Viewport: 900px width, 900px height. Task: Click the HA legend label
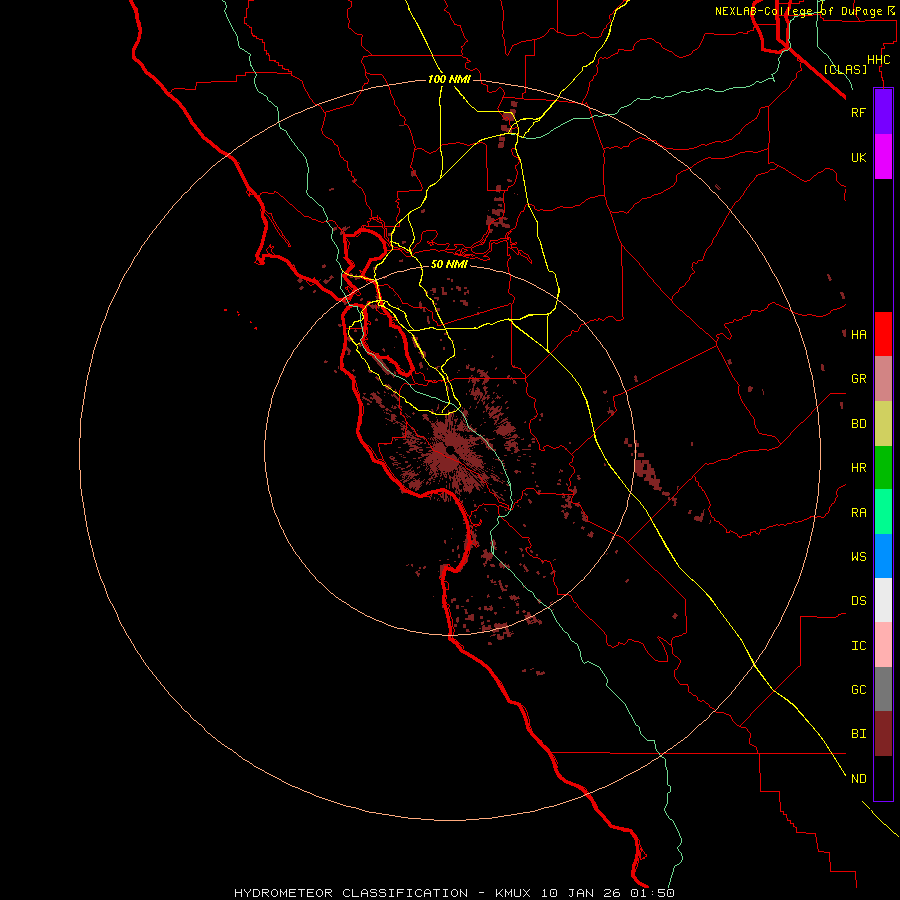click(859, 335)
